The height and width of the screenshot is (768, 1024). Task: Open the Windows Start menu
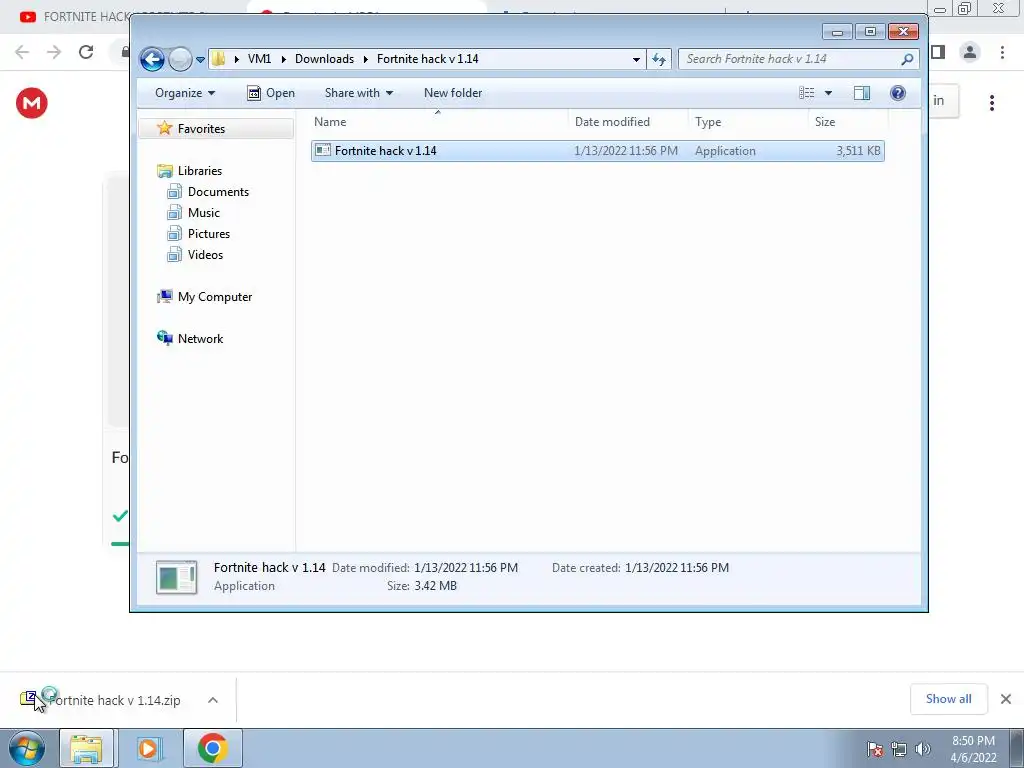27,748
